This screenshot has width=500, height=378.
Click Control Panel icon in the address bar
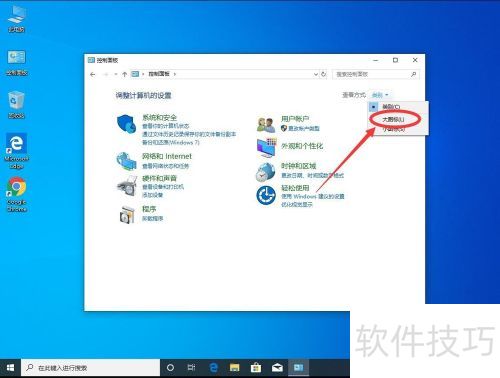pos(135,74)
